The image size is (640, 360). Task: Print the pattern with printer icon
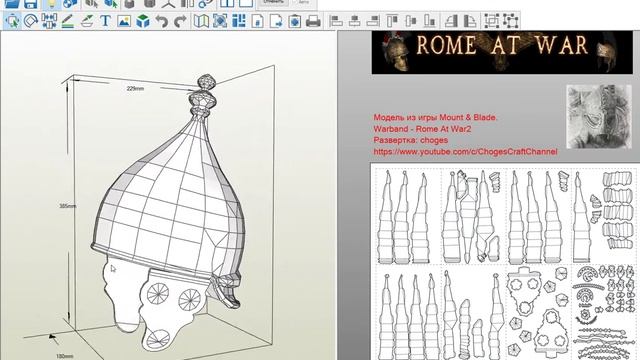tap(313, 21)
